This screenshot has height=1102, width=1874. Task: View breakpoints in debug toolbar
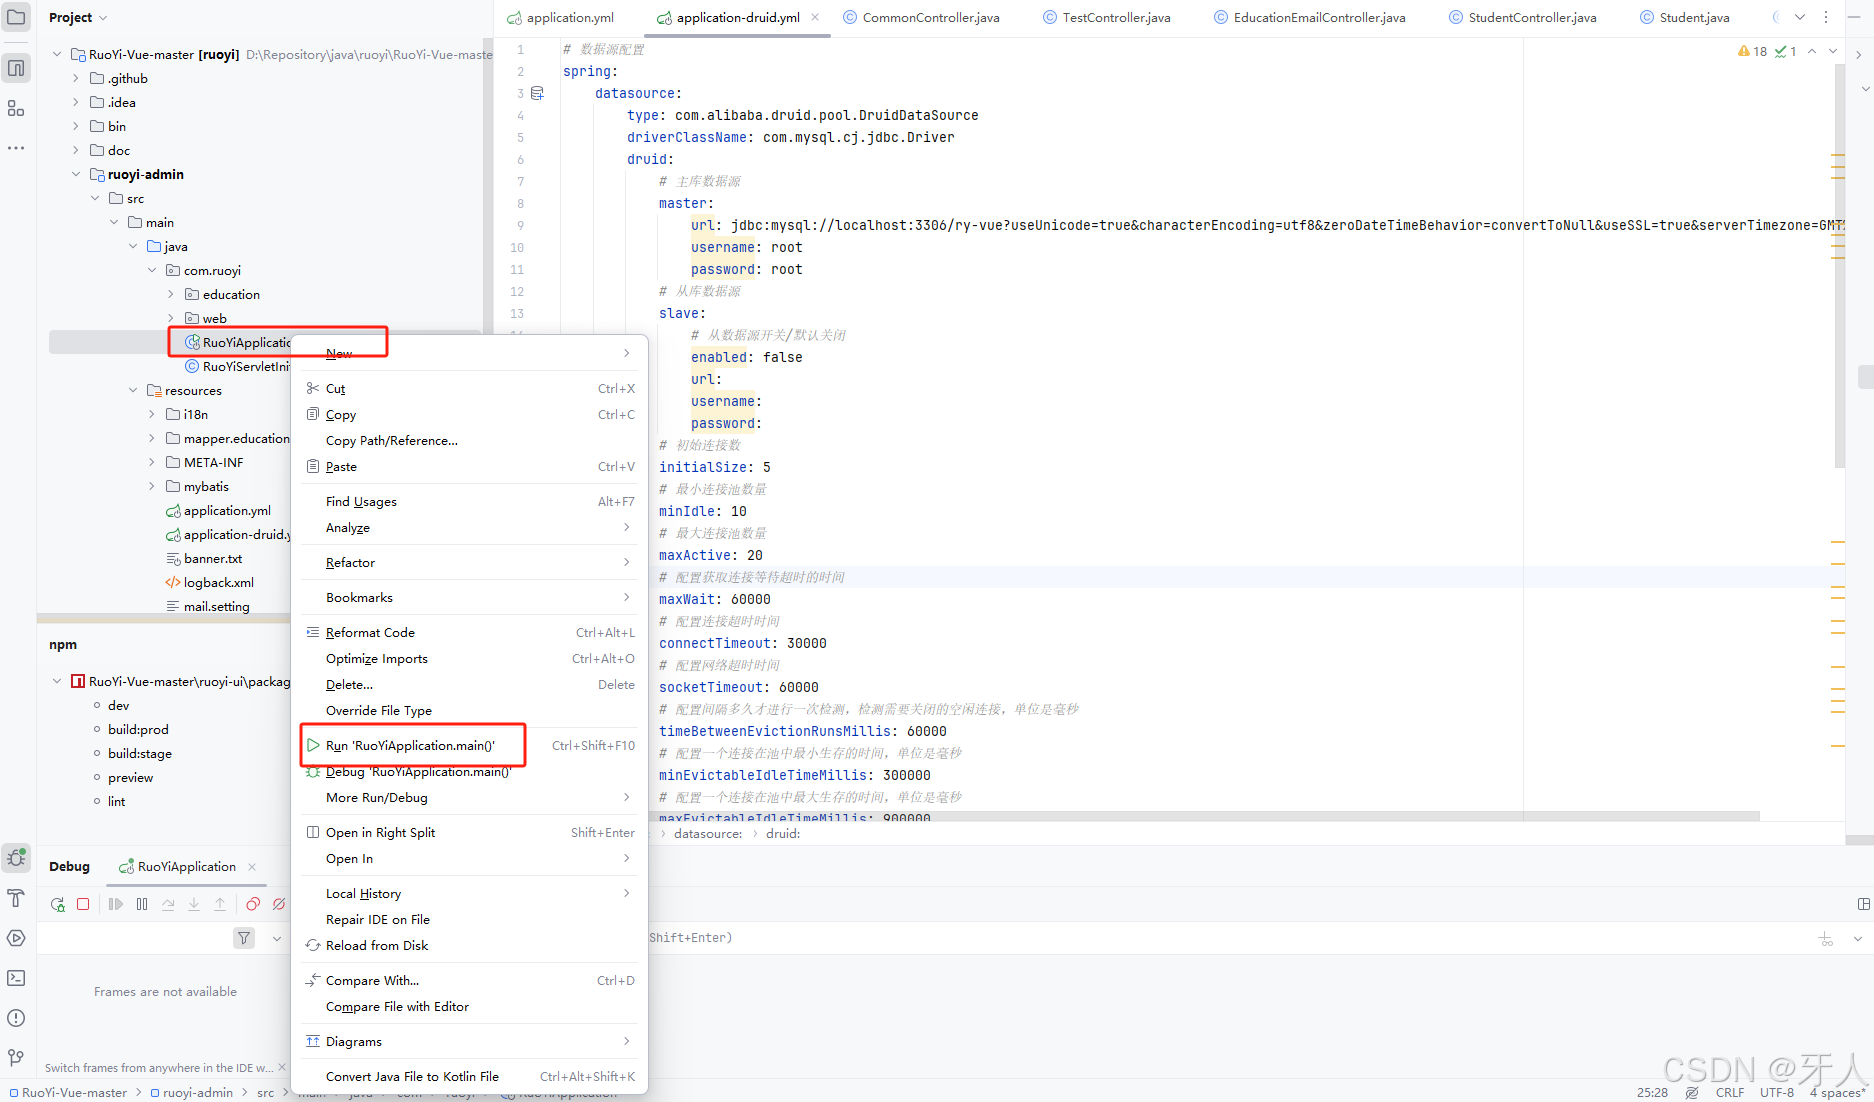pyautogui.click(x=253, y=904)
